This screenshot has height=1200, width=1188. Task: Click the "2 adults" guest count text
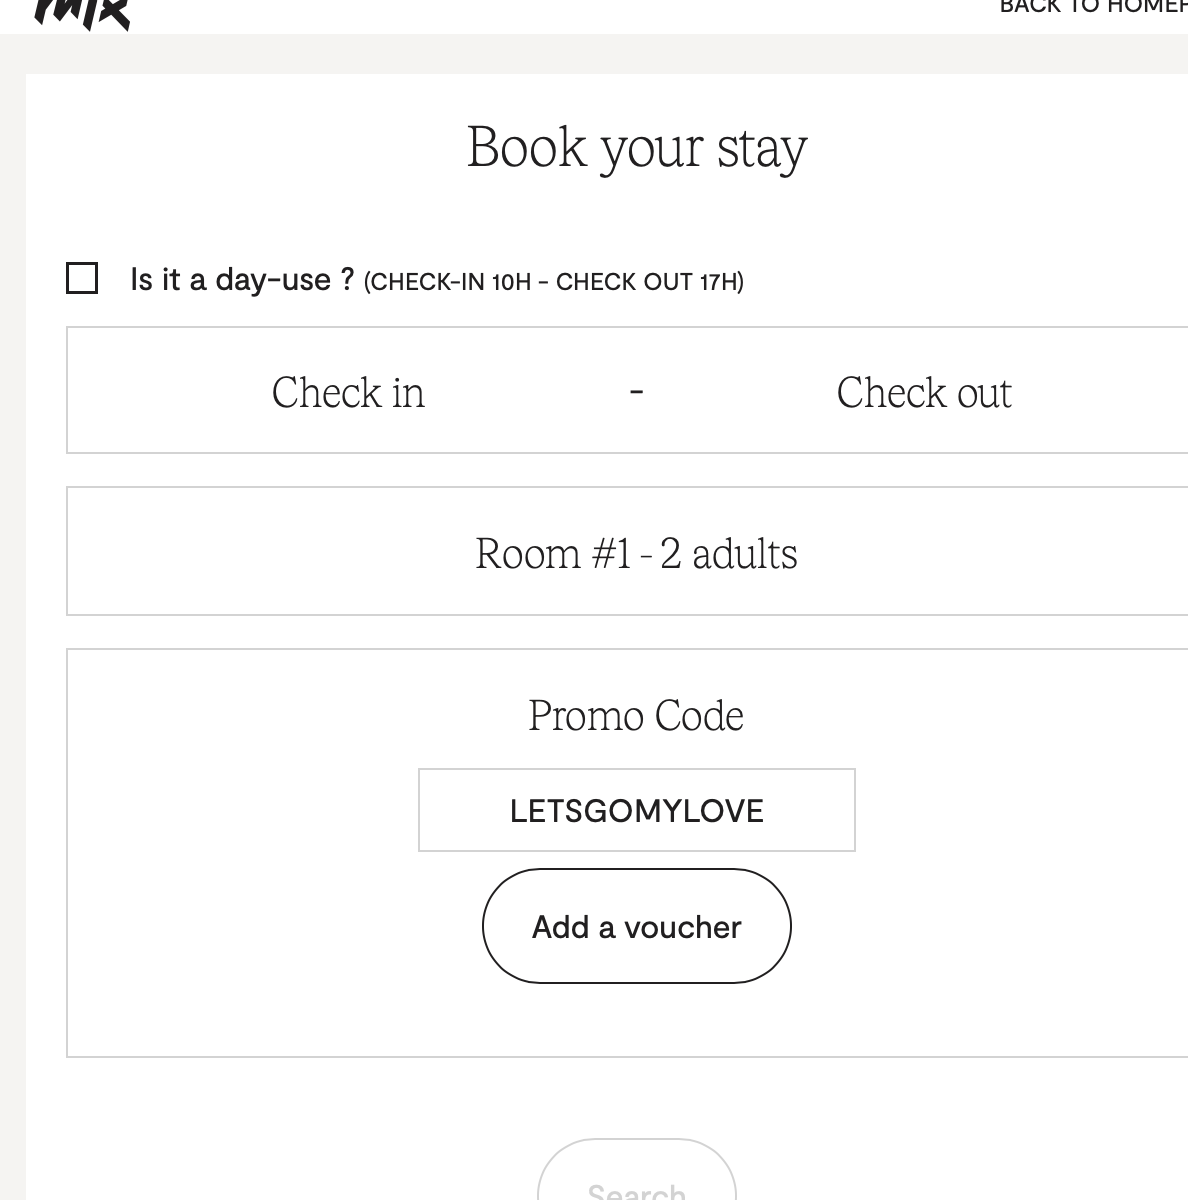point(728,554)
